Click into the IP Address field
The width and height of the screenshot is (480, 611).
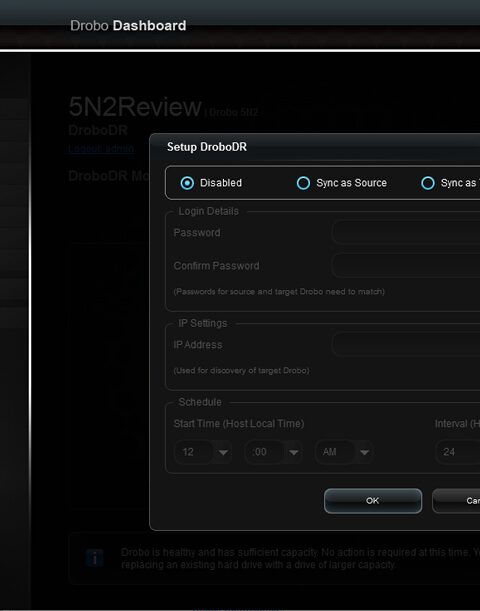click(x=406, y=344)
